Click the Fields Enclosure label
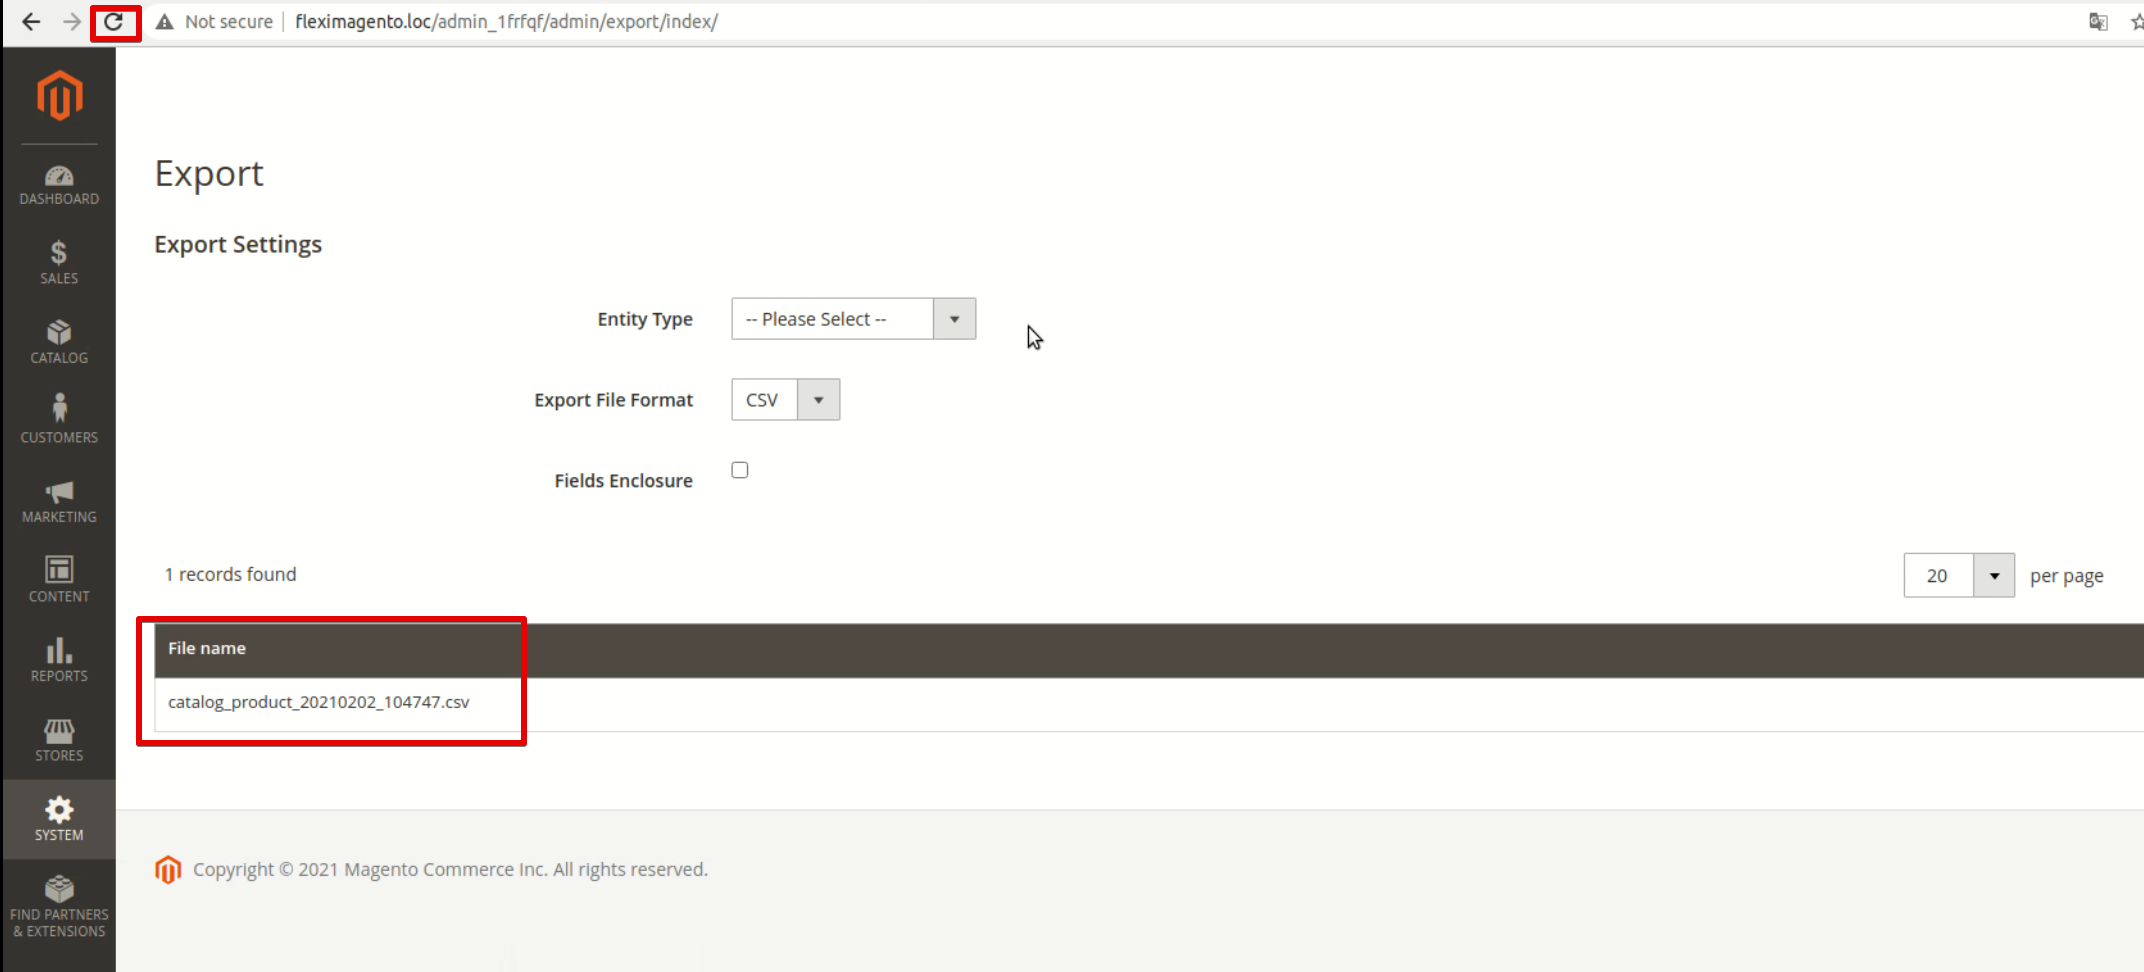2144x972 pixels. point(623,481)
